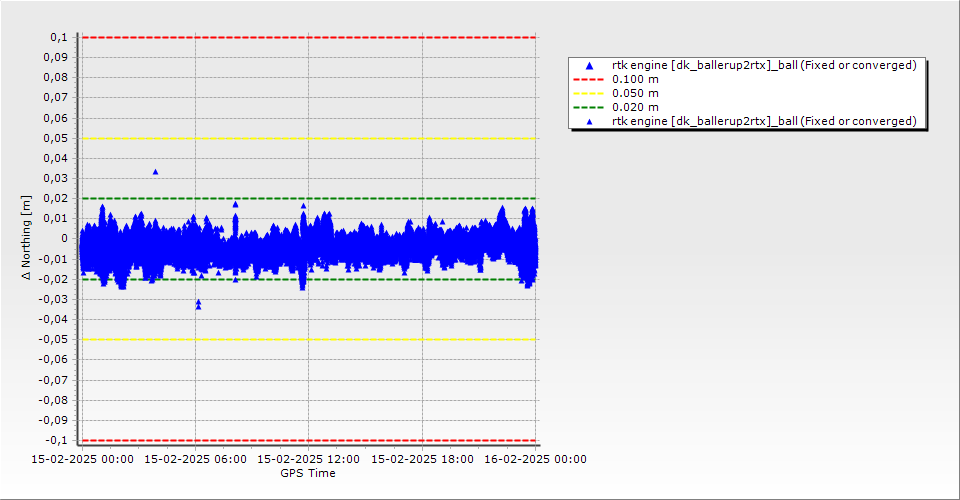Click the small blue triangle in last legend entry

pyautogui.click(x=589, y=121)
